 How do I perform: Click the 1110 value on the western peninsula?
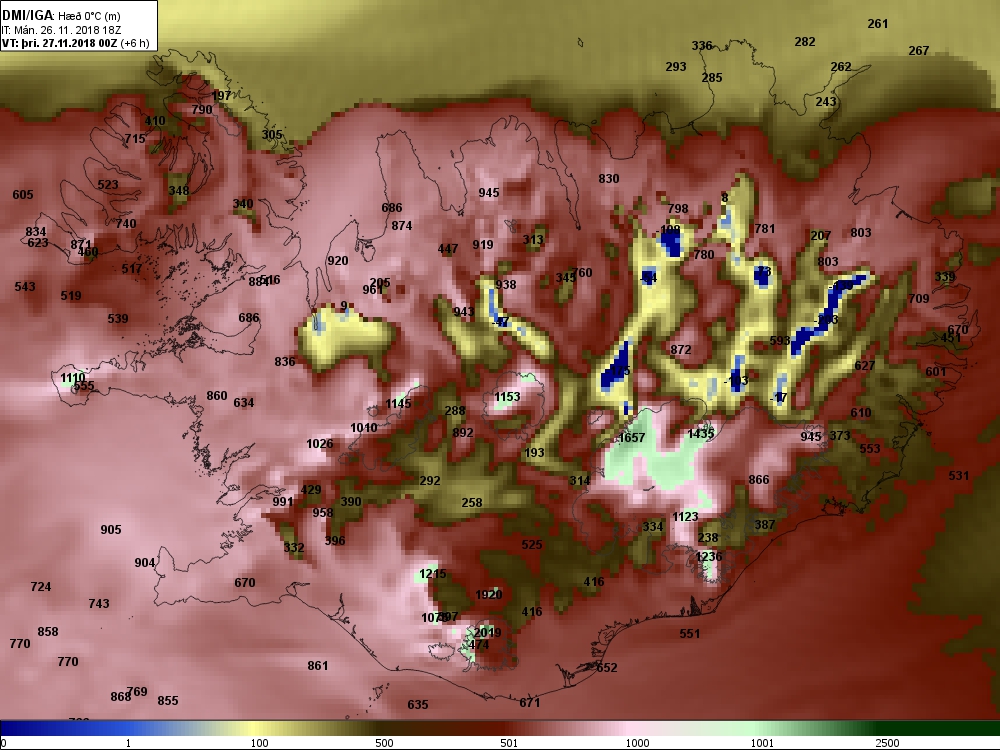[x=73, y=378]
